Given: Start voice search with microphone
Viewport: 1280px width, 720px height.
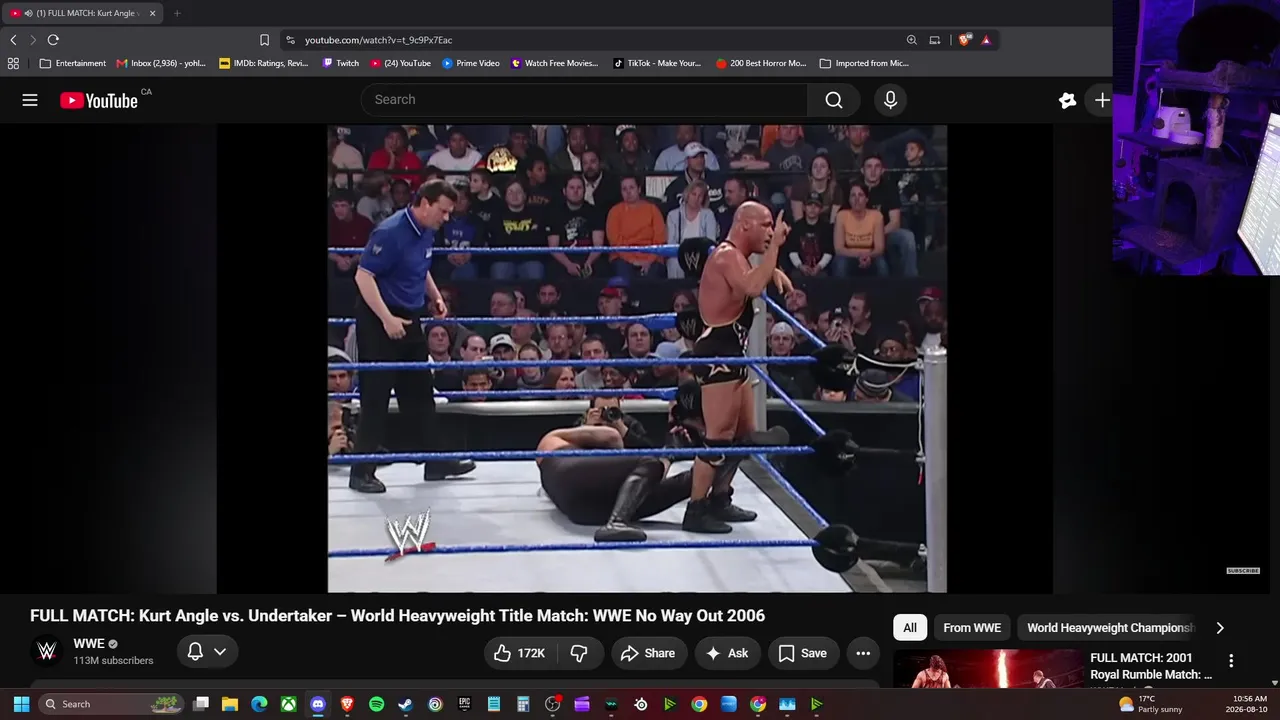Looking at the screenshot, I should (890, 100).
